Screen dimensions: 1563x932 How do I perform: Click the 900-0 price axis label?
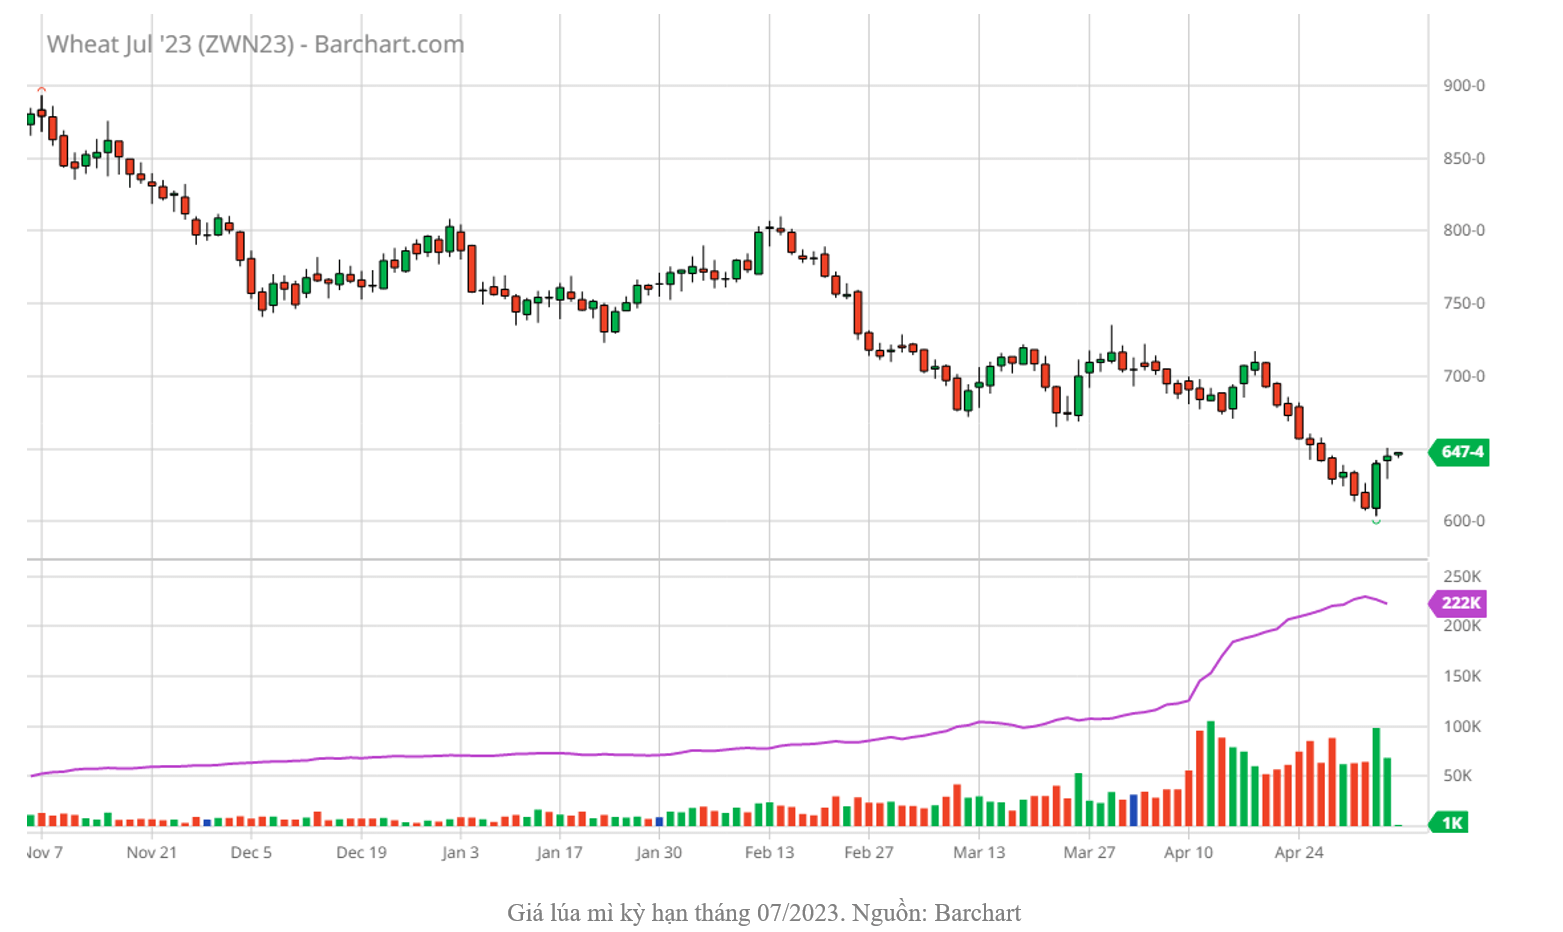click(x=1463, y=86)
